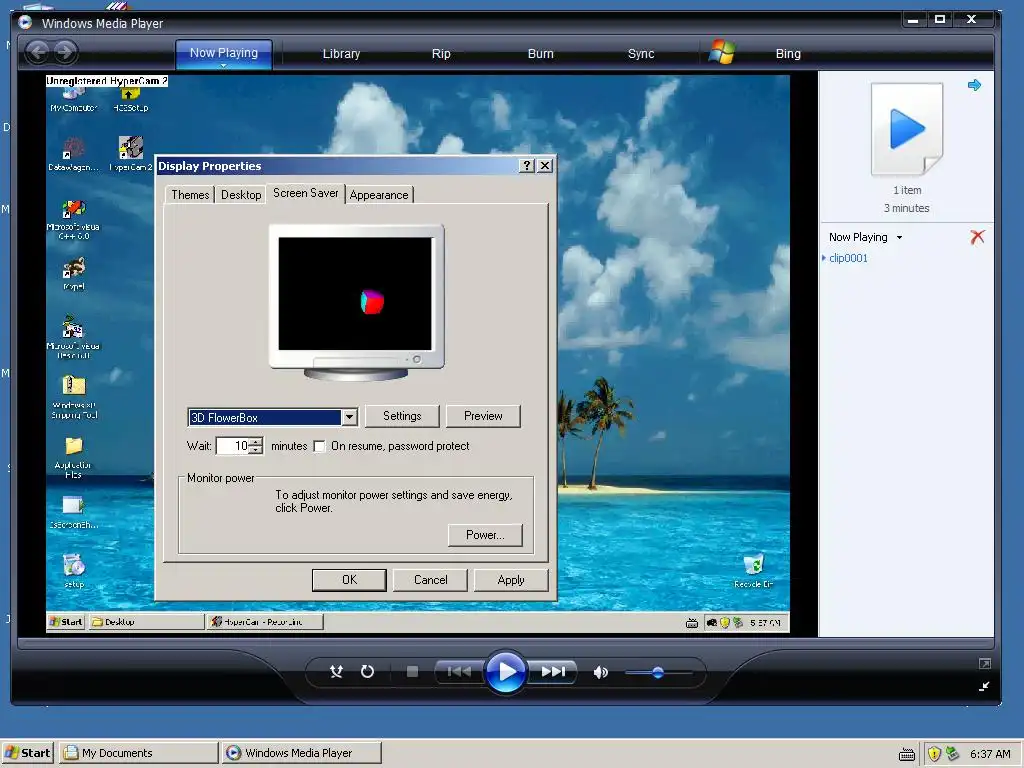
Task: Skip to the previous track
Action: pos(459,671)
